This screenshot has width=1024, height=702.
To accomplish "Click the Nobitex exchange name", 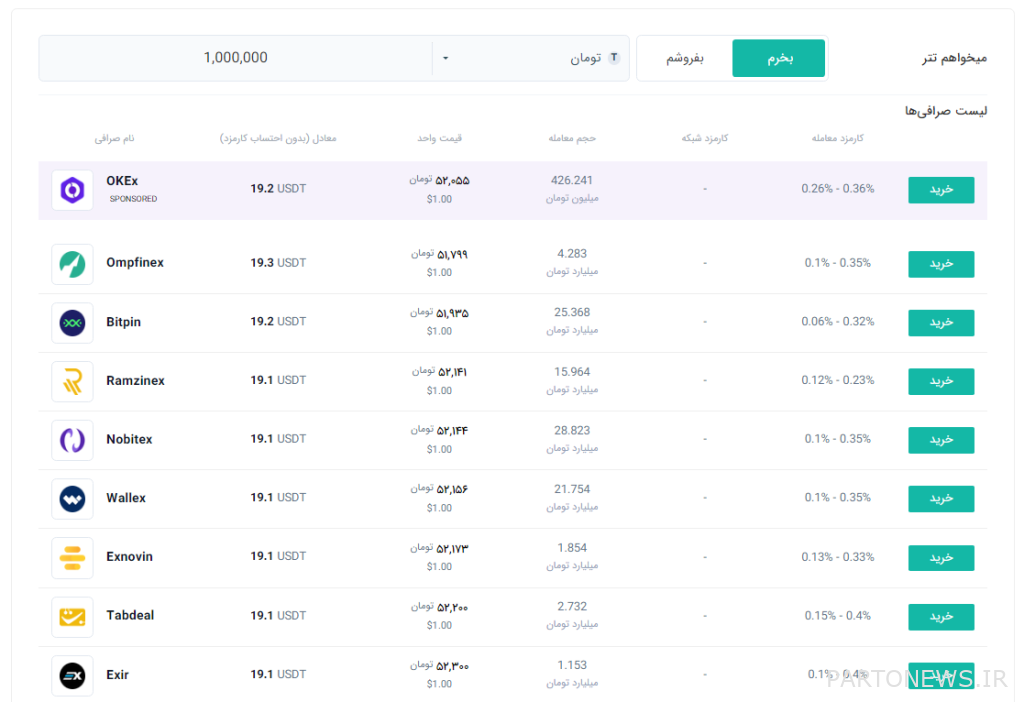I will tap(129, 439).
